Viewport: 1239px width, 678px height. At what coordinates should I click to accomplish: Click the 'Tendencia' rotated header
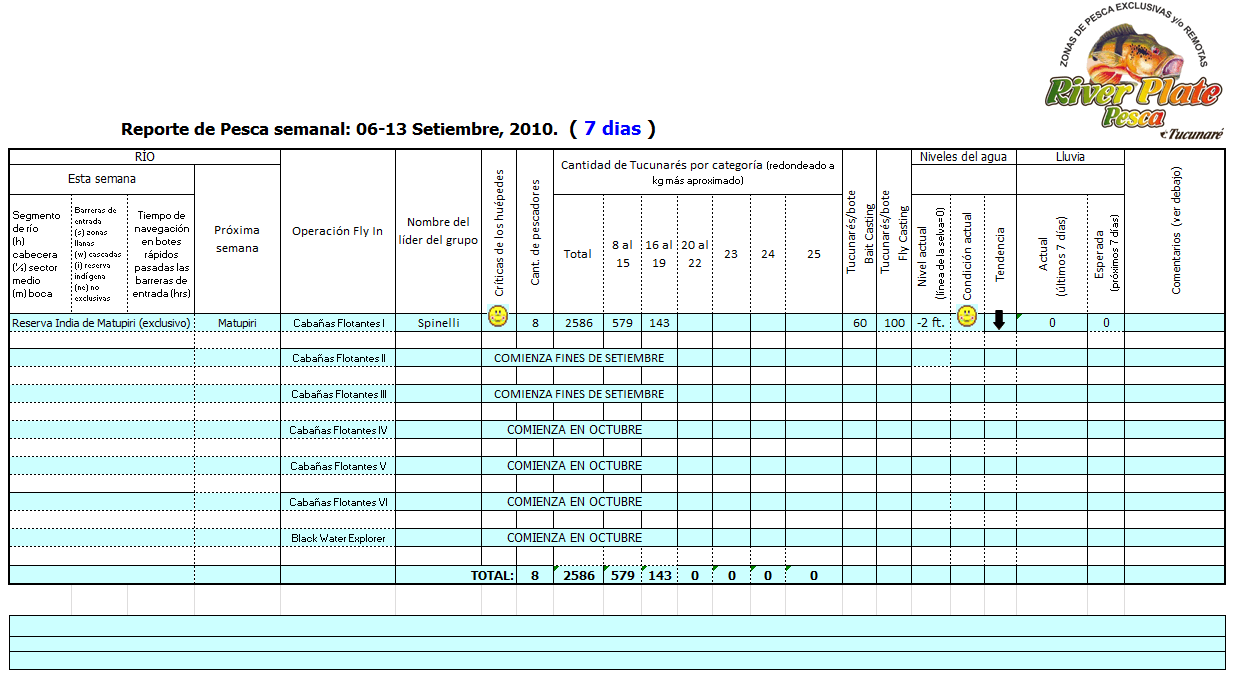tap(1000, 252)
